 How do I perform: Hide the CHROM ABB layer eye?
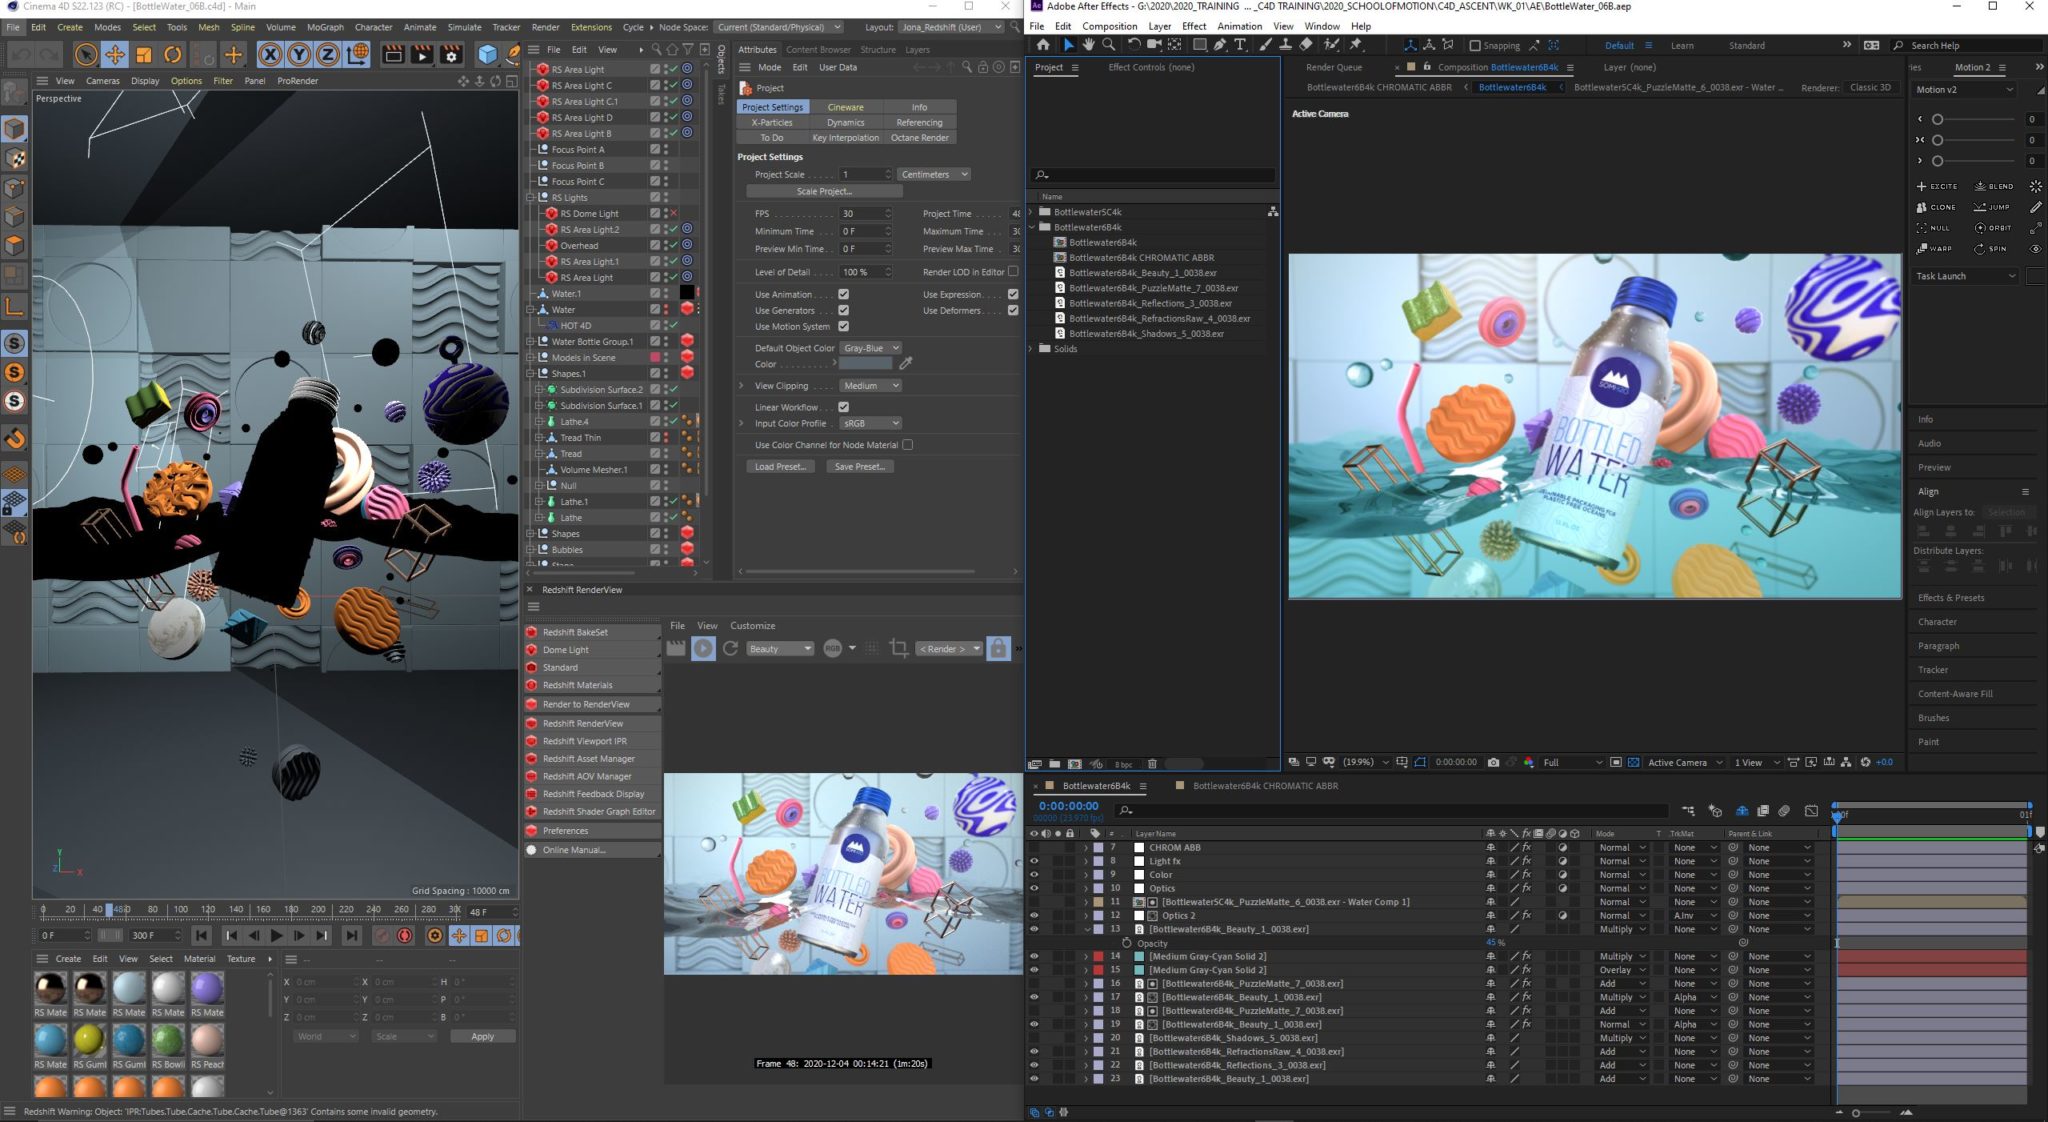pyautogui.click(x=1034, y=848)
